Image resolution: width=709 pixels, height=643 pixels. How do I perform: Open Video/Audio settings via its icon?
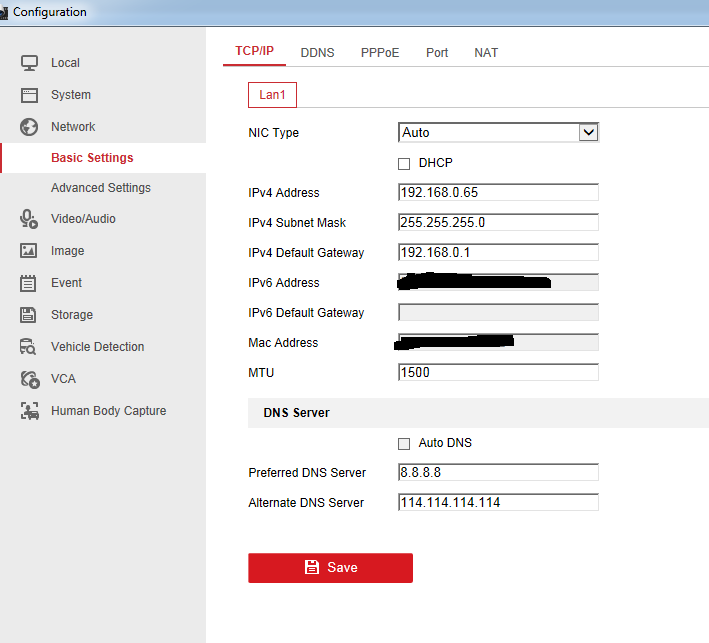pos(29,219)
